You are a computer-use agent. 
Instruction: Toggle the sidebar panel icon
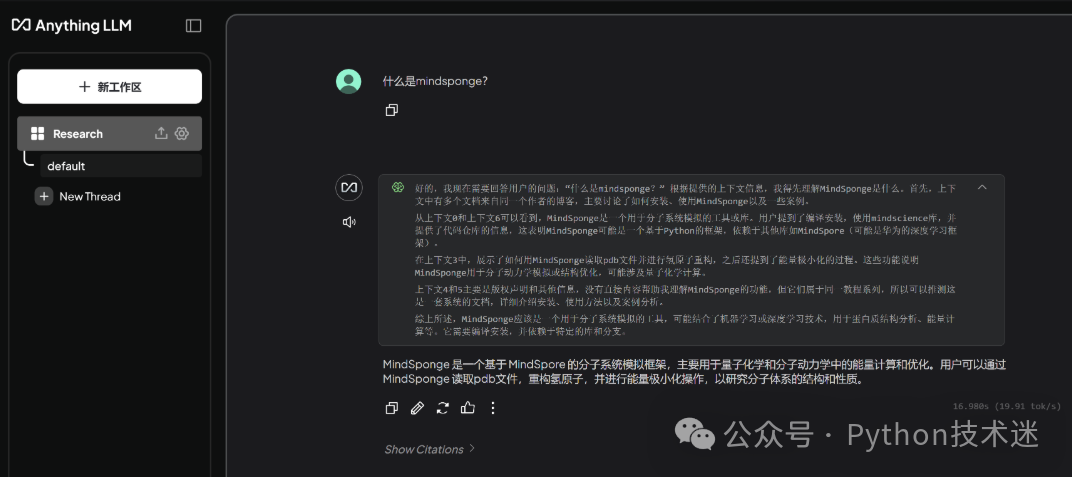coord(193,25)
